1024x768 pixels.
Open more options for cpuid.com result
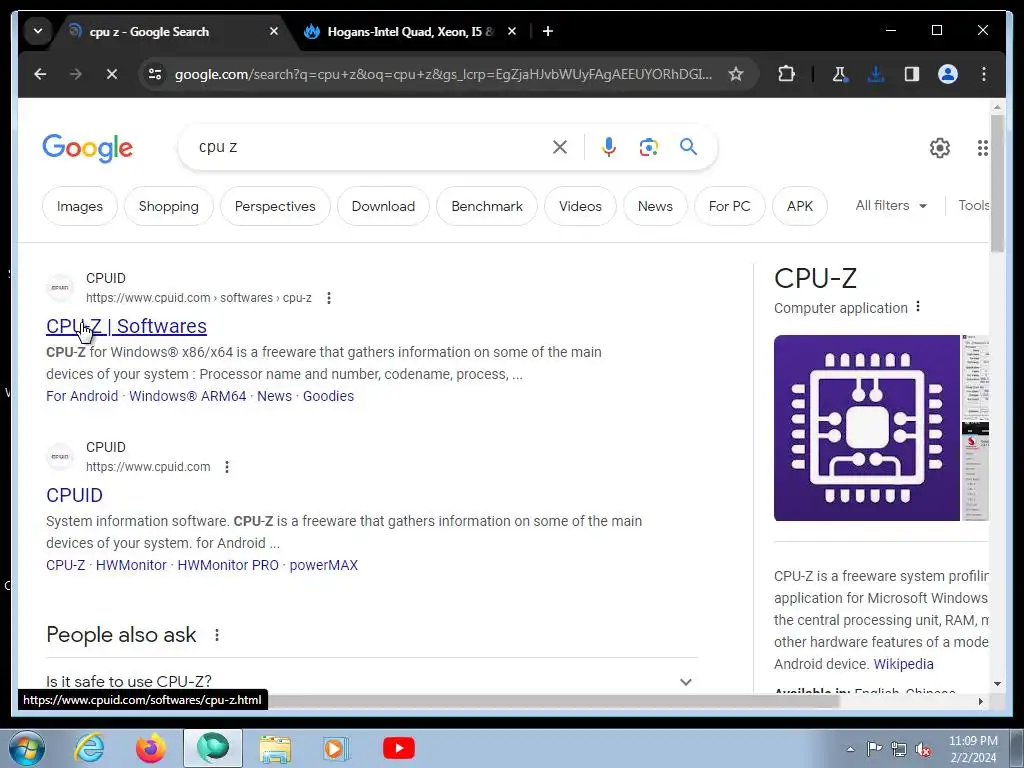coord(227,467)
